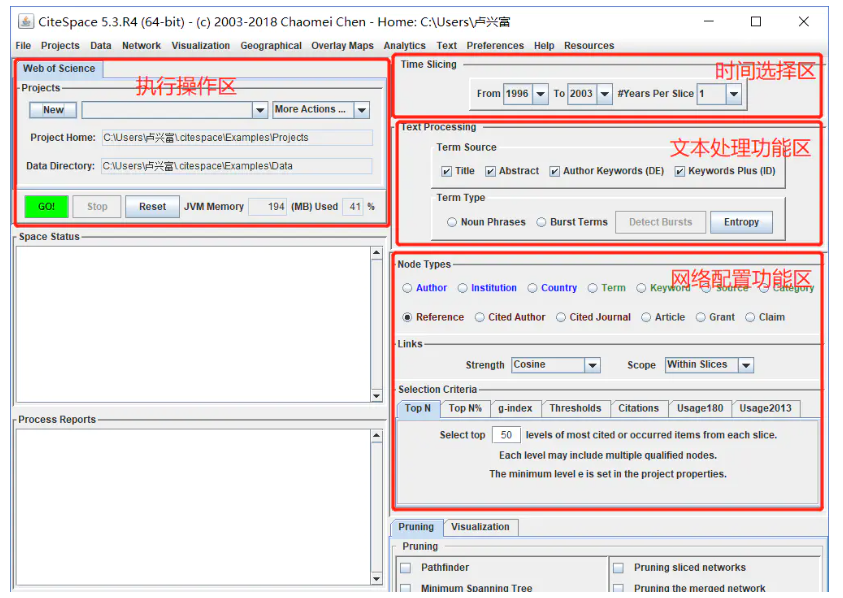
Task: Switch to the Usage180 tab
Action: click(x=700, y=409)
